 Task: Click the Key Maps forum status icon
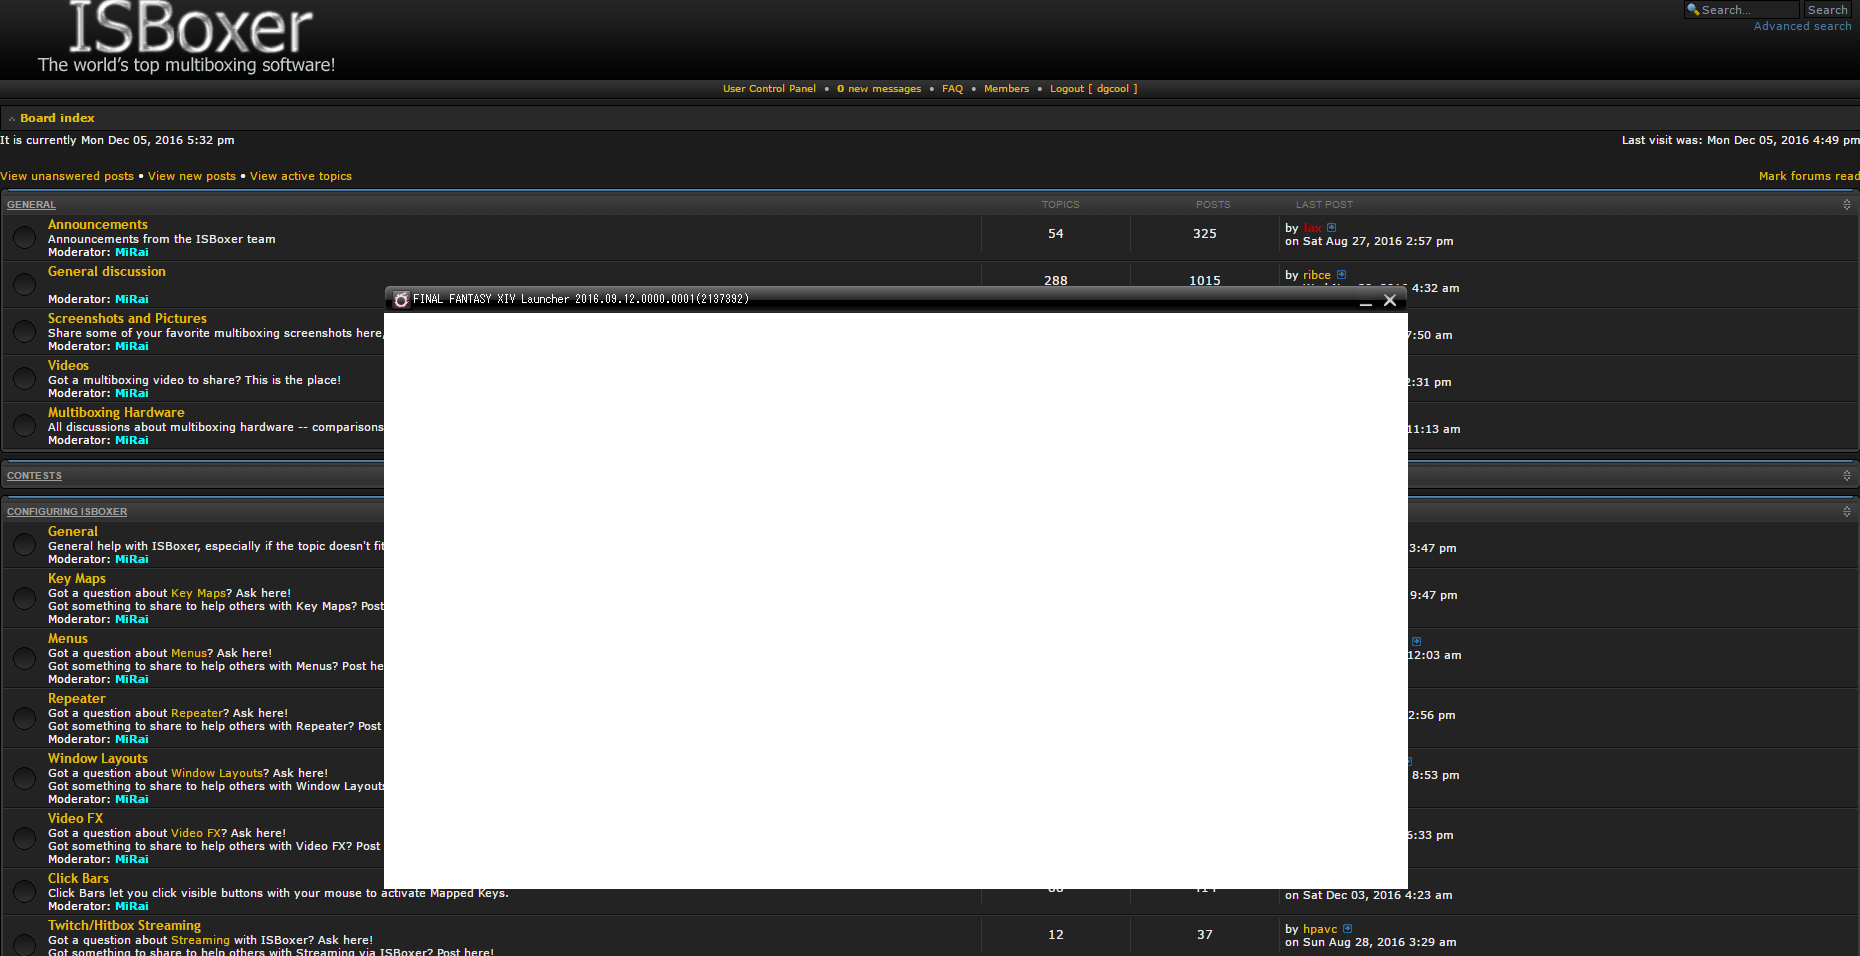pos(24,598)
